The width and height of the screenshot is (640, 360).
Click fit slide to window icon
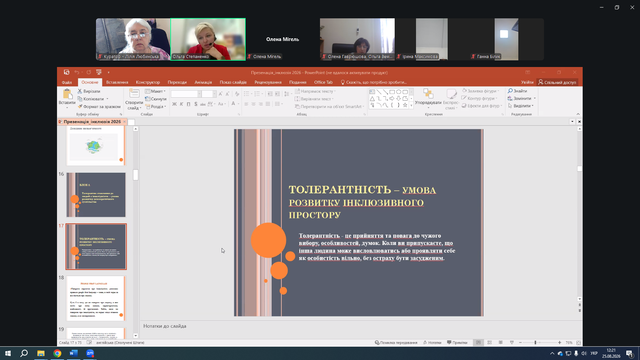578,342
